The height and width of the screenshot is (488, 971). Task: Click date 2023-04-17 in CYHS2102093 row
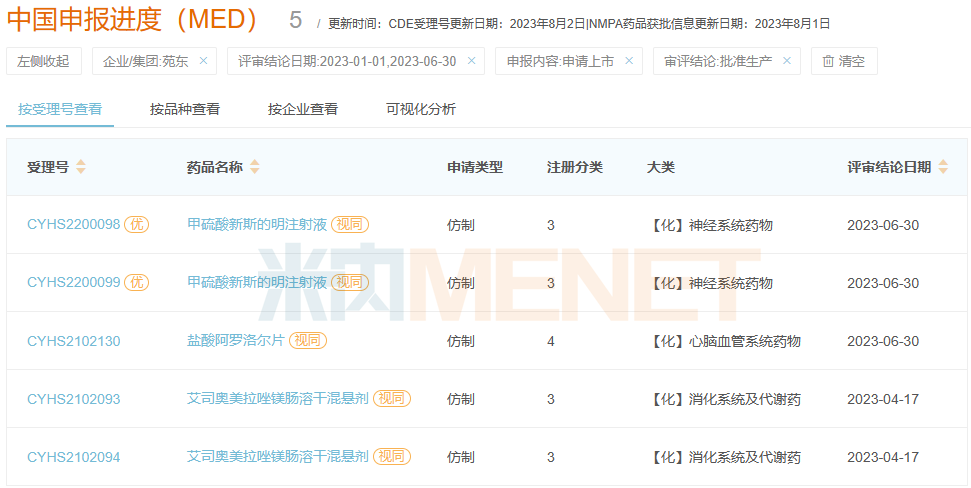tap(883, 399)
